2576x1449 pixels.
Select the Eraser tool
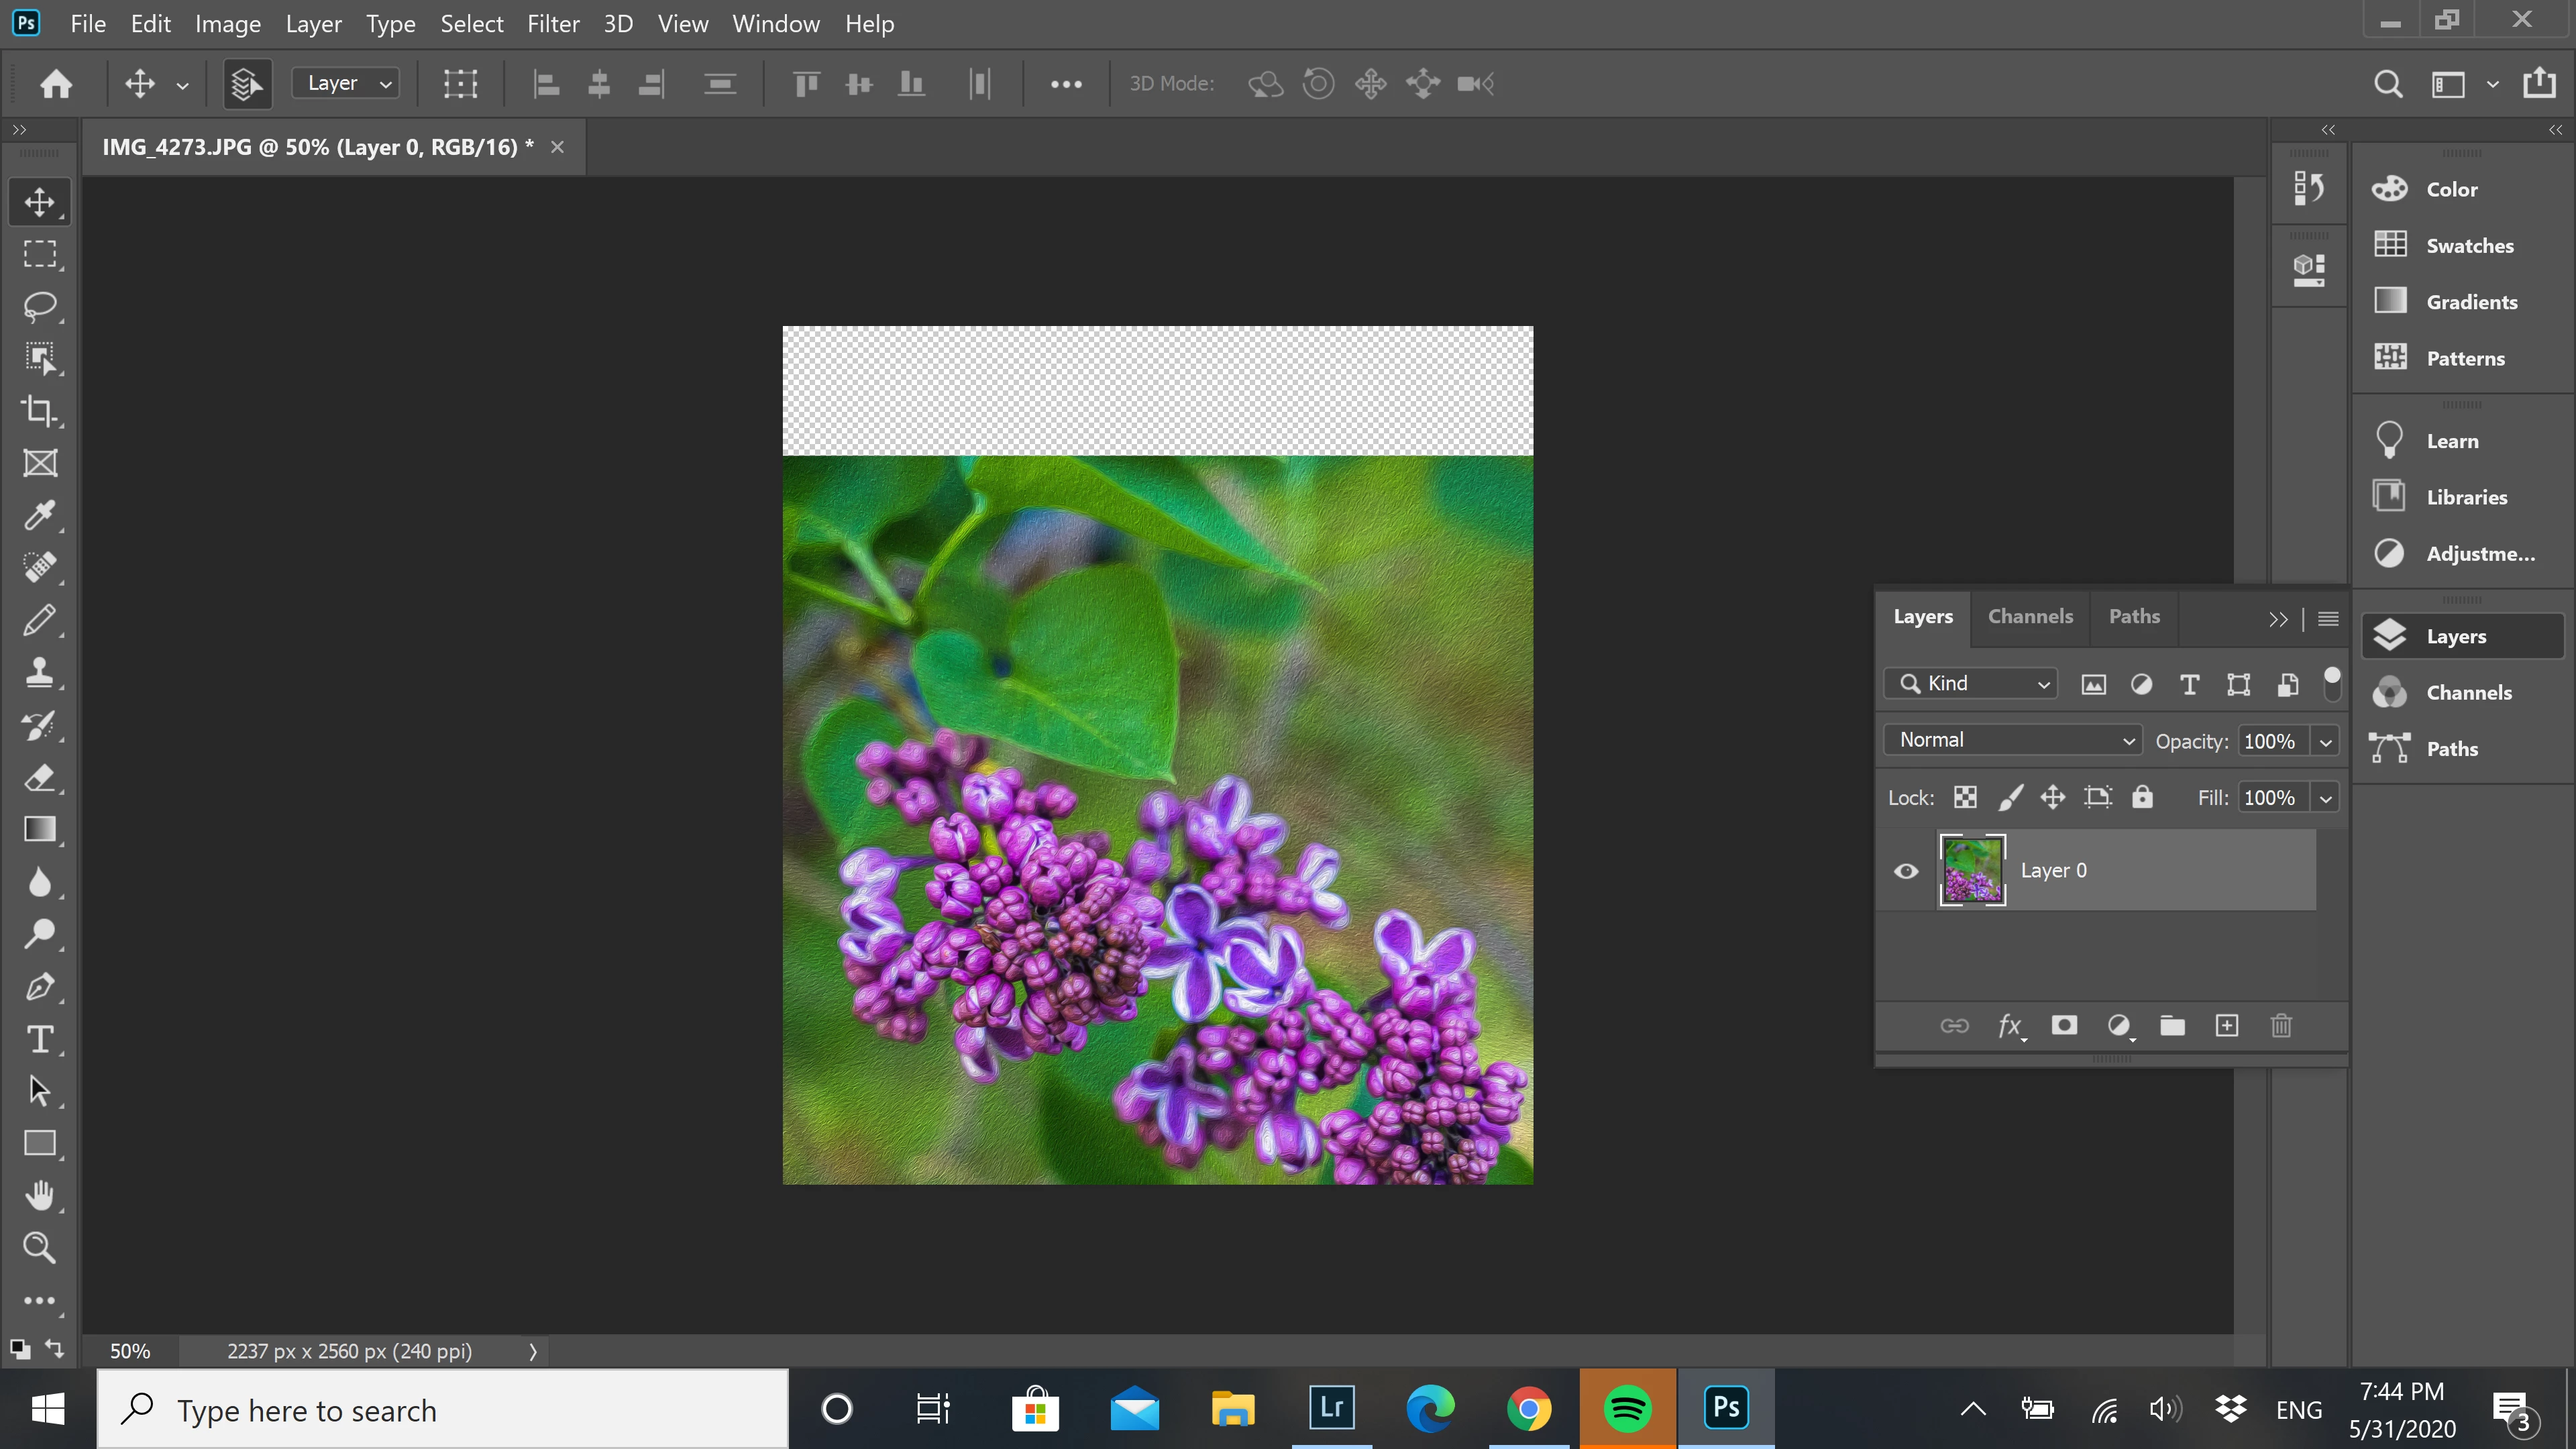point(40,777)
